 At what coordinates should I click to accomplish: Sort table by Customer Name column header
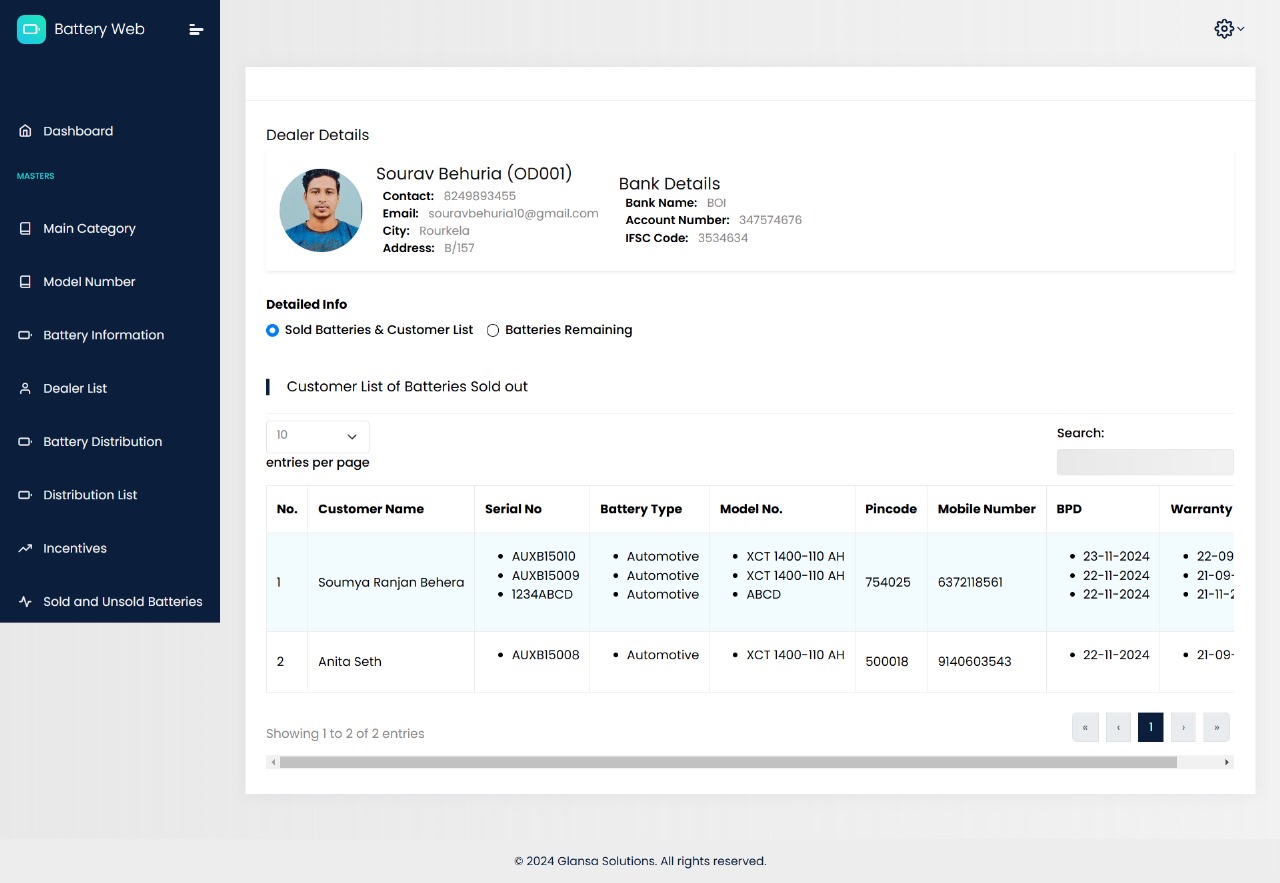[371, 509]
